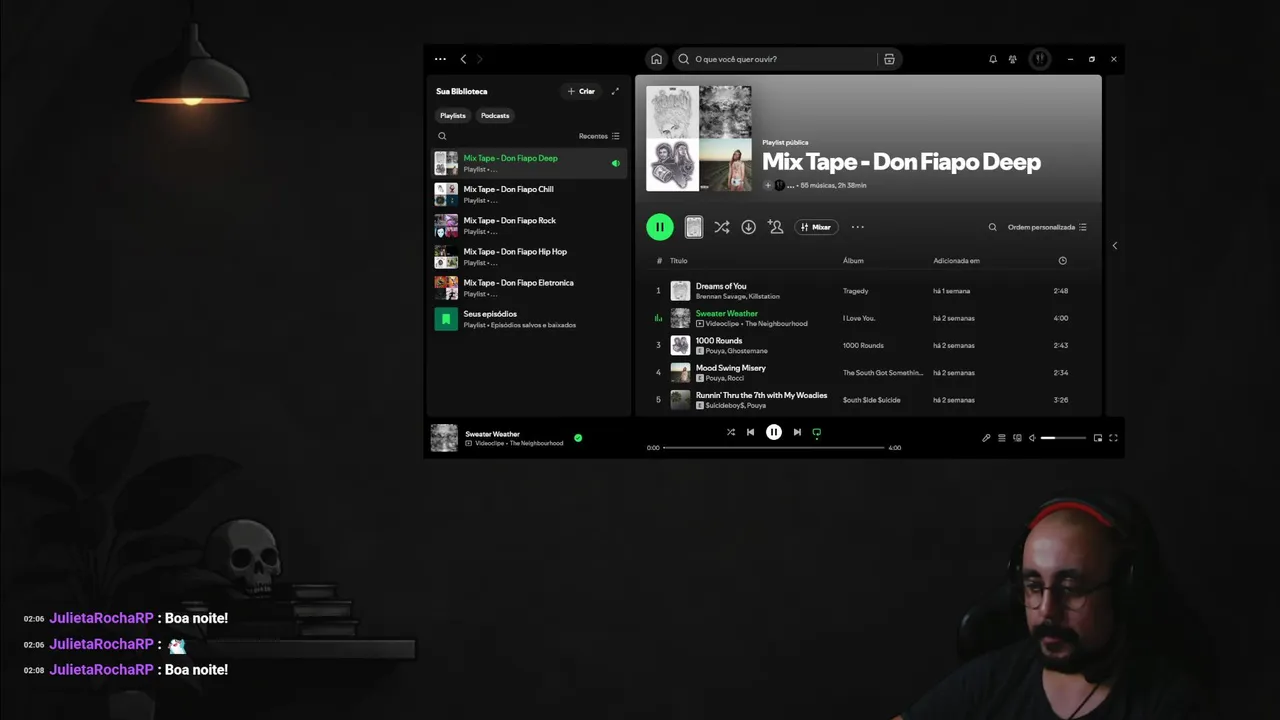1280x720 pixels.
Task: Expand the right sidebar with the chevron
Action: tap(1114, 246)
